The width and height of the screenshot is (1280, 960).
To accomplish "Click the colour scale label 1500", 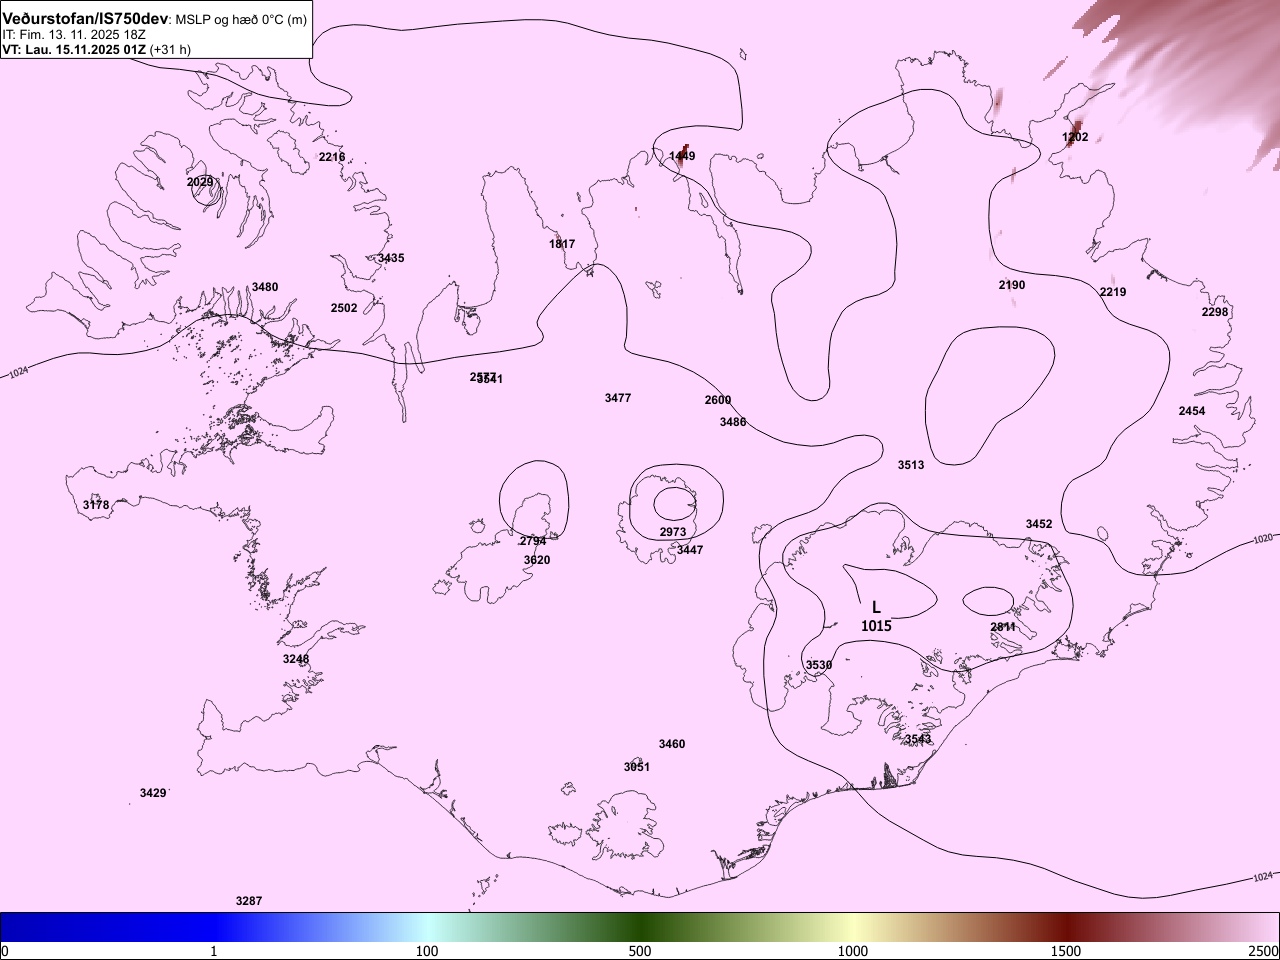I will pyautogui.click(x=1066, y=950).
